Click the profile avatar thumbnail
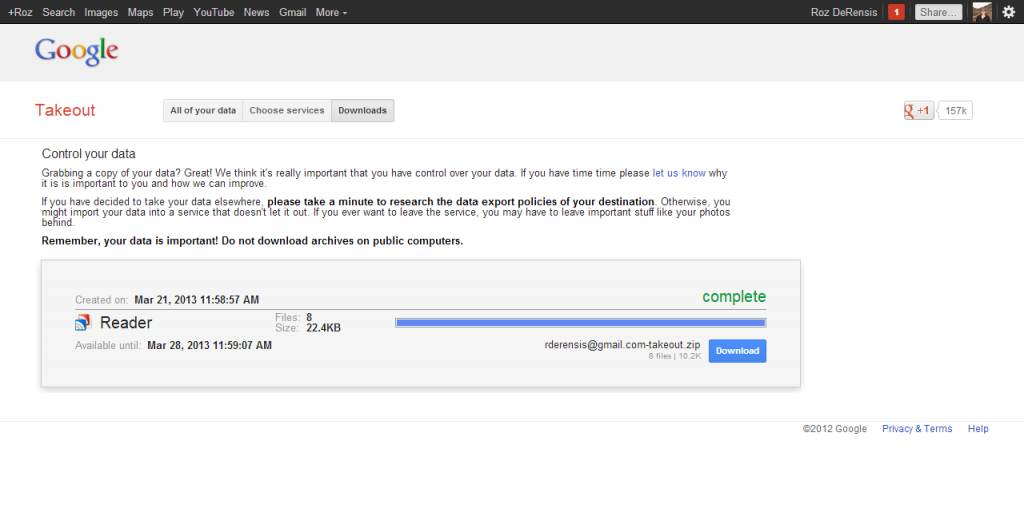 click(x=982, y=12)
